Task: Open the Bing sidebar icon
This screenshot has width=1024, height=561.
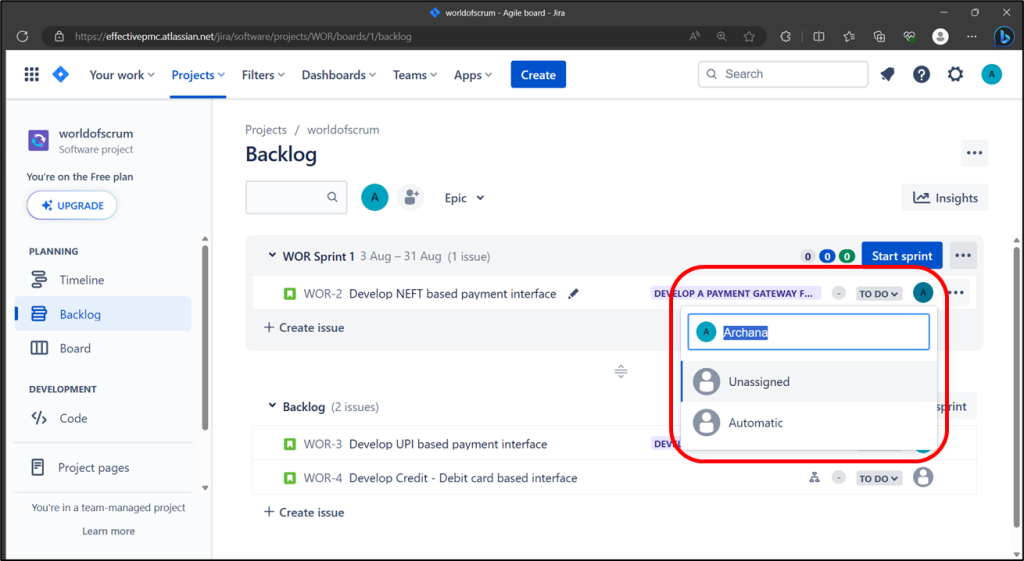Action: pos(1003,36)
